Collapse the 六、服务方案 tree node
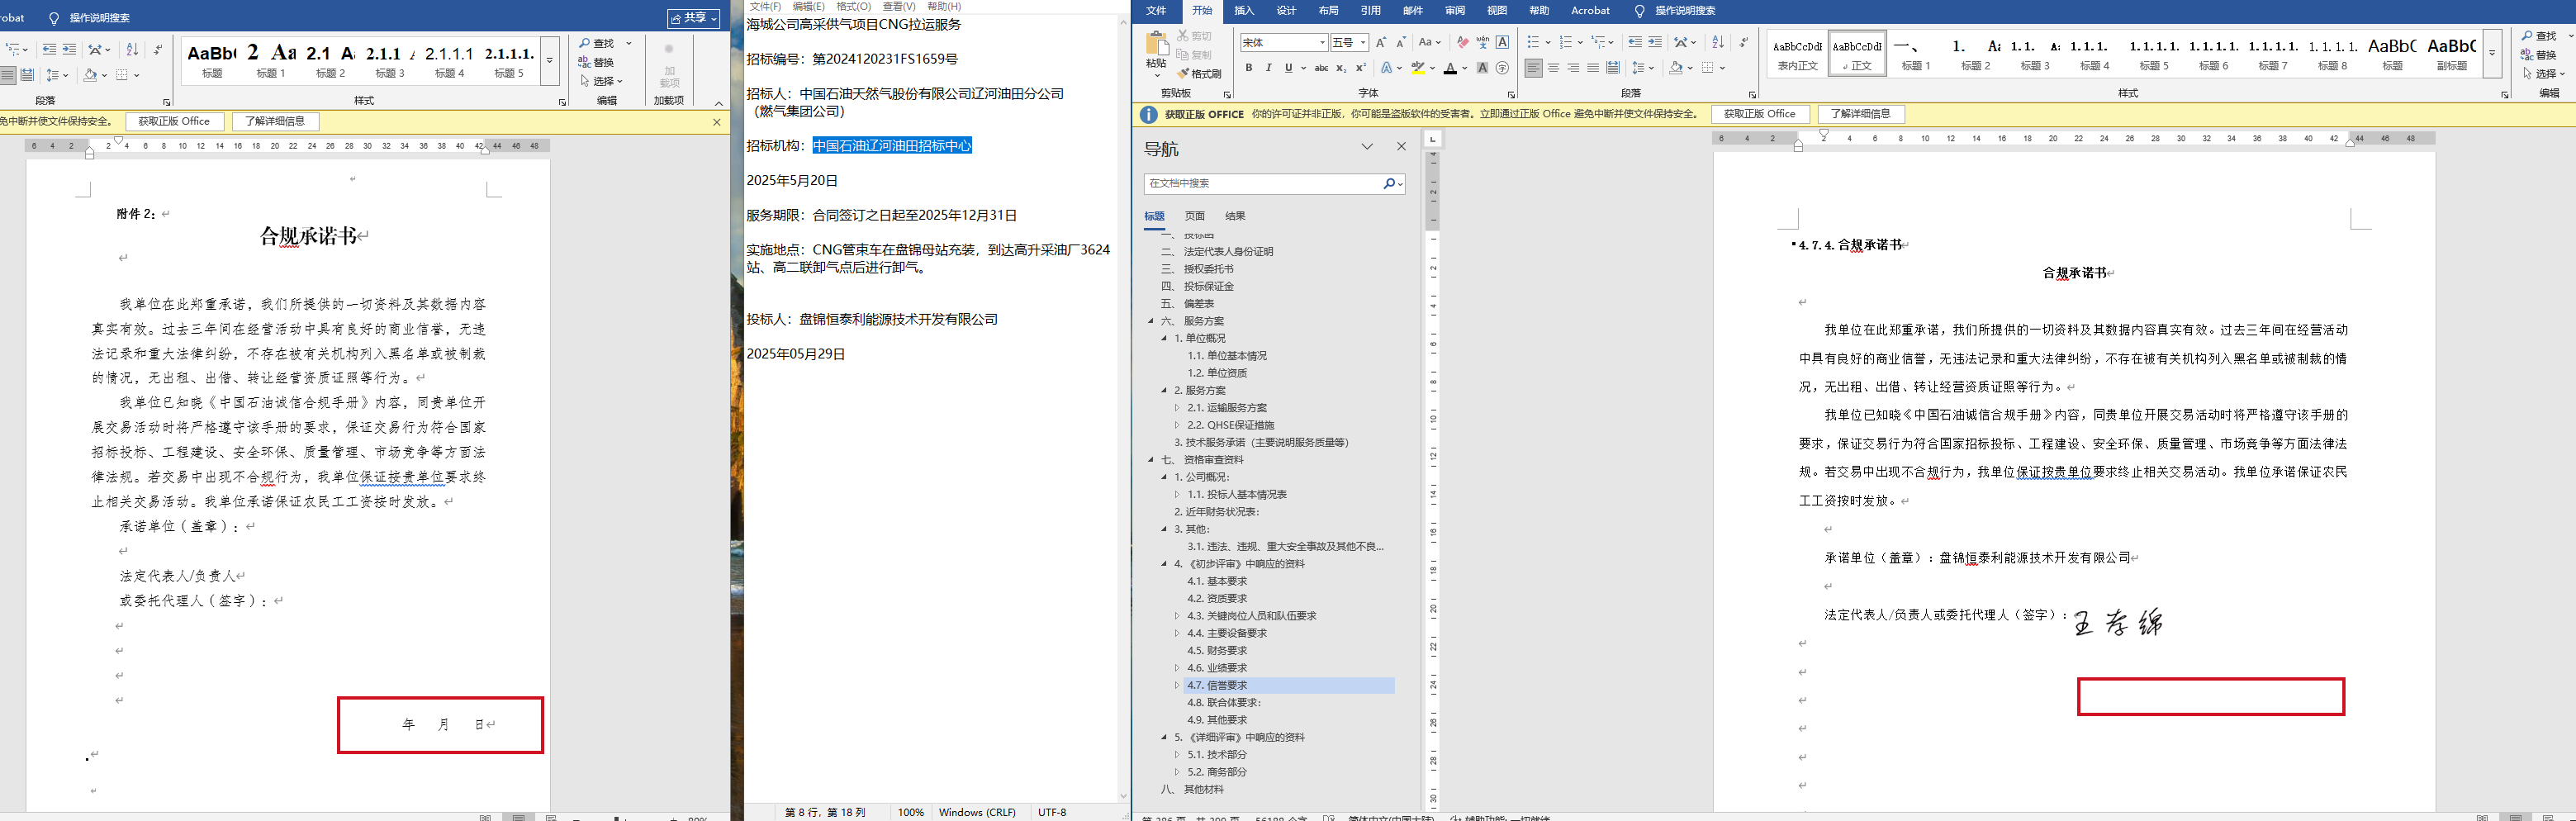Screen dimensions: 2576x821 click(x=1150, y=322)
